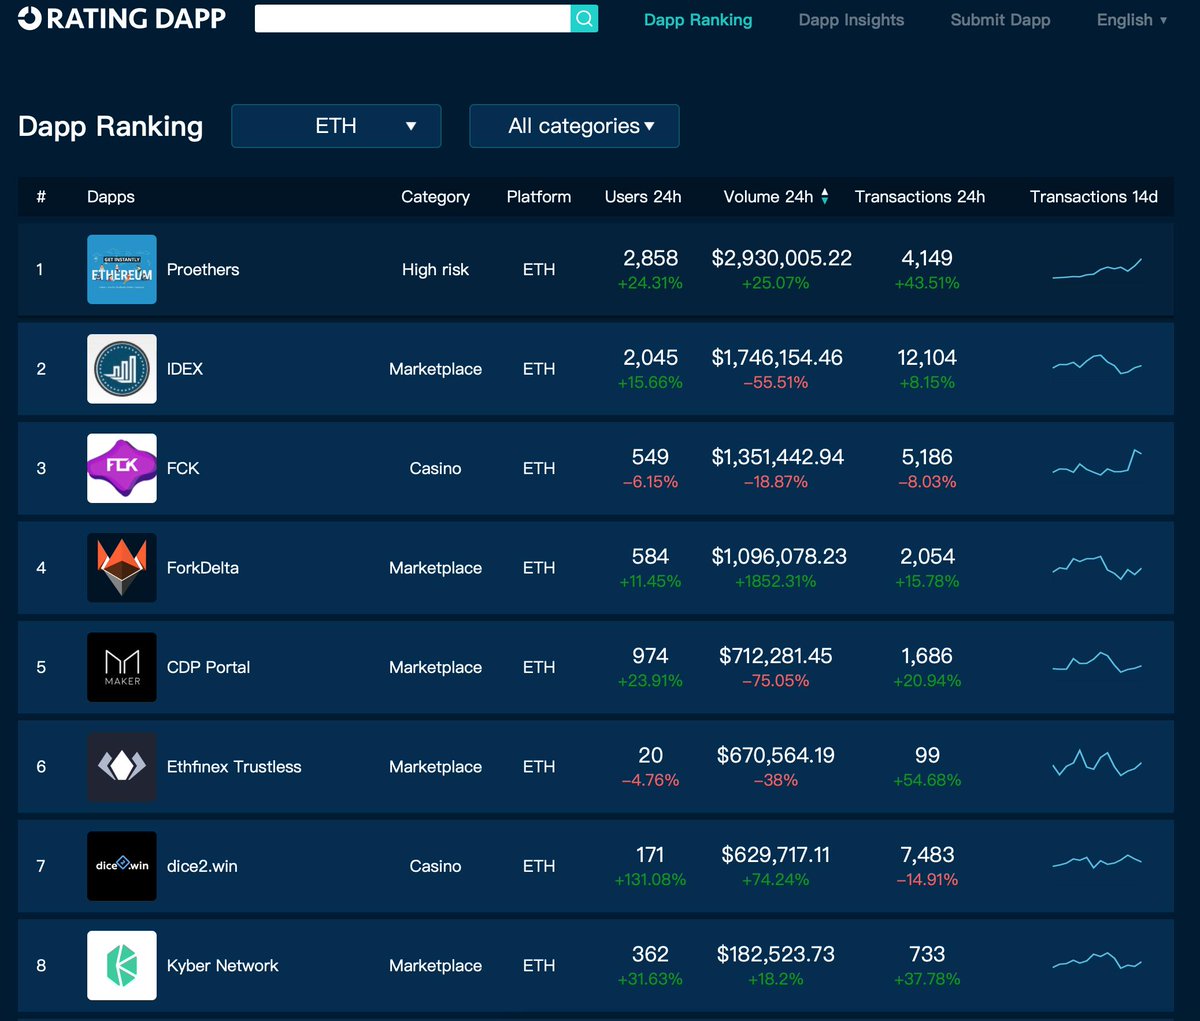Screen dimensions: 1200x1021
Task: Click Proethers users count 2,858
Action: [x=650, y=258]
